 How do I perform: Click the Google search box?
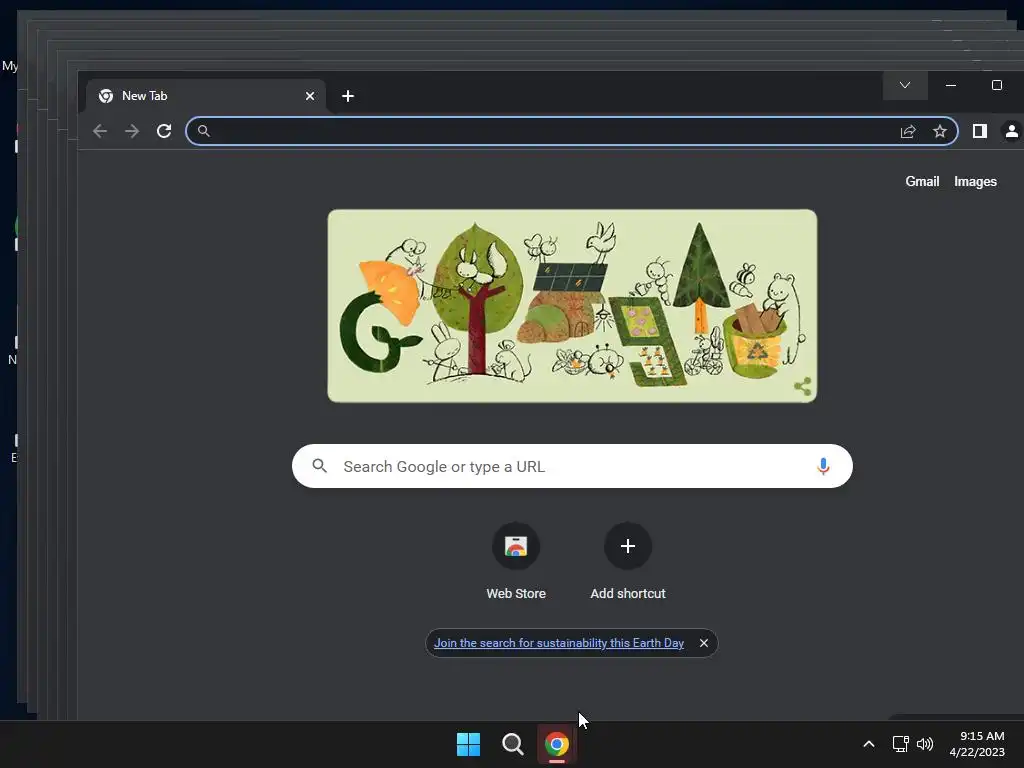tap(572, 466)
